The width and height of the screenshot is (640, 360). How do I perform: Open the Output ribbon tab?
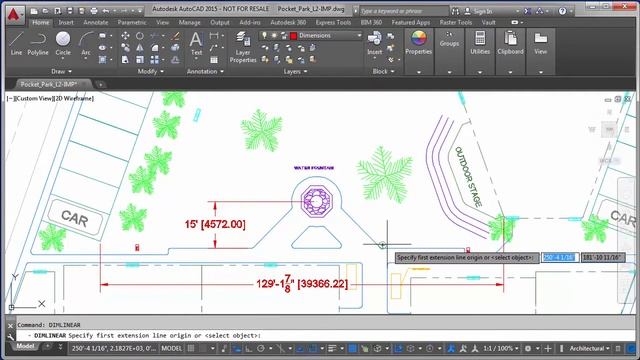click(x=220, y=22)
